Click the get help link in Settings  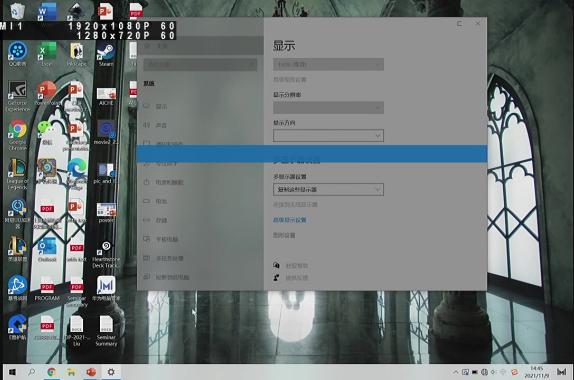(297, 265)
